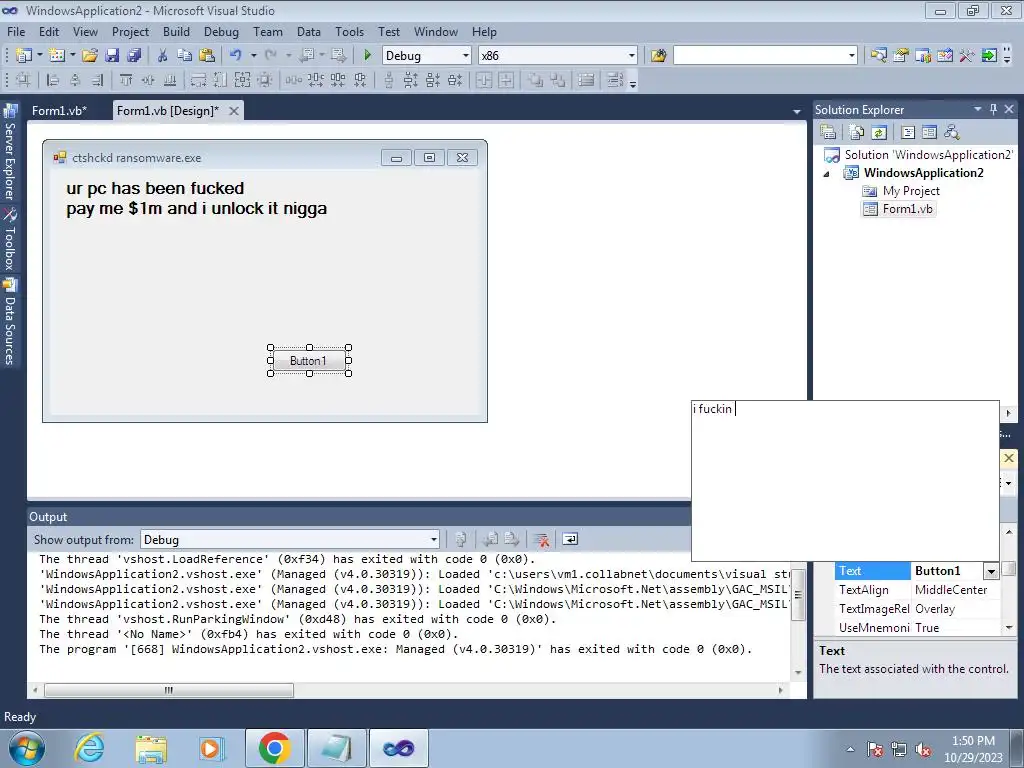Screen dimensions: 1024x768
Task: Open the Toolbox hammer and wrench icon
Action: (x=967, y=56)
